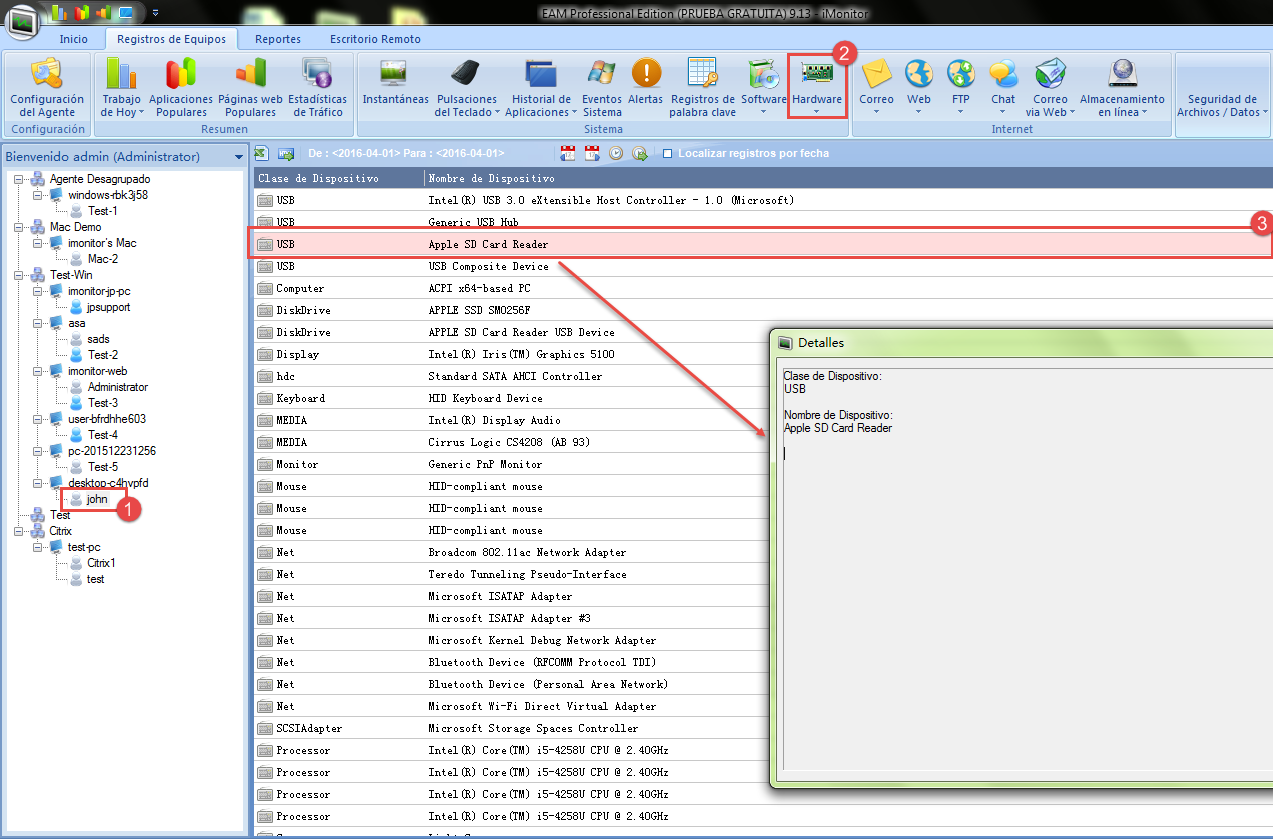Click the export to HTML icon
1273x839 pixels.
[286, 153]
